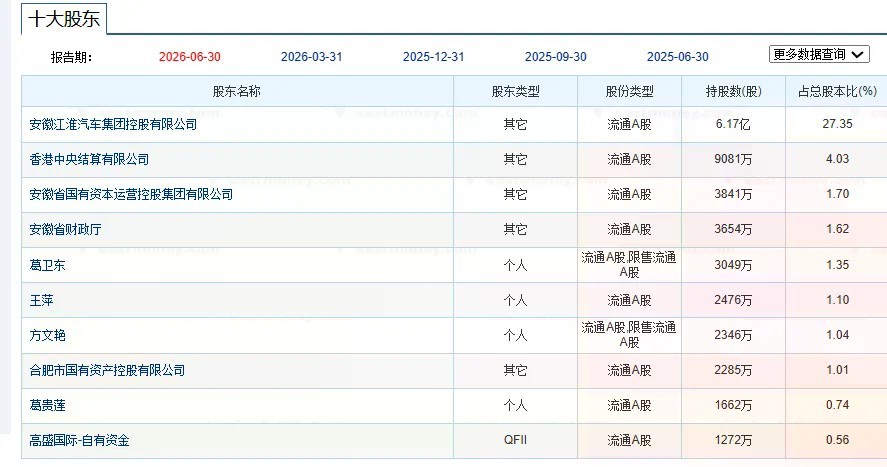Select the 9081万 holdings cell
This screenshot has width=887, height=467.
coord(733,159)
